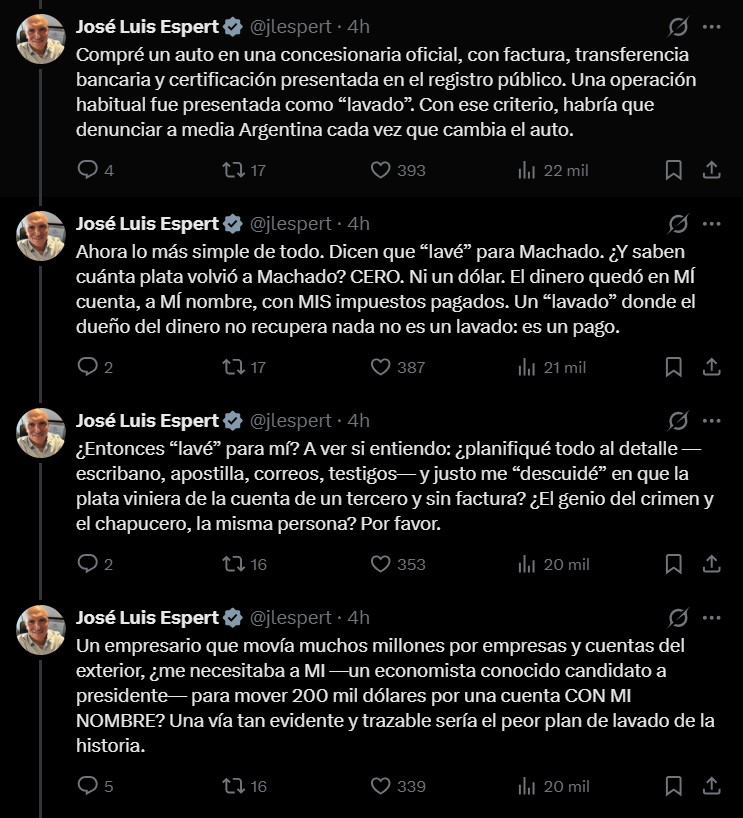Open the more options menu on the first tweet
The height and width of the screenshot is (818, 743).
point(711,27)
